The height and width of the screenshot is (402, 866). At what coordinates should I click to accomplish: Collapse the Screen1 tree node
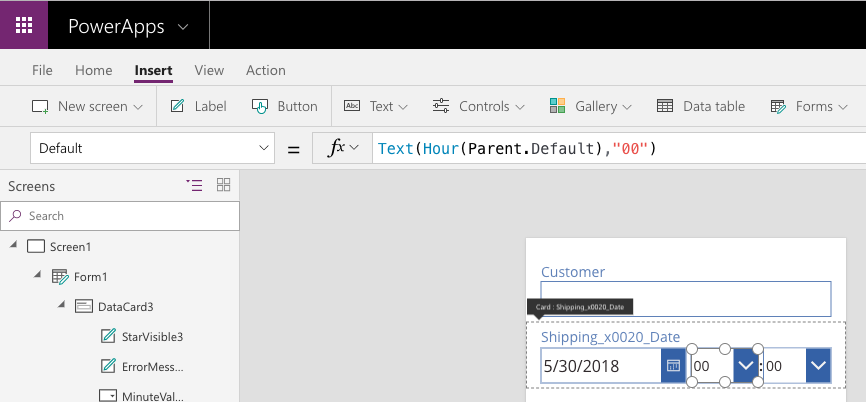[x=13, y=245]
